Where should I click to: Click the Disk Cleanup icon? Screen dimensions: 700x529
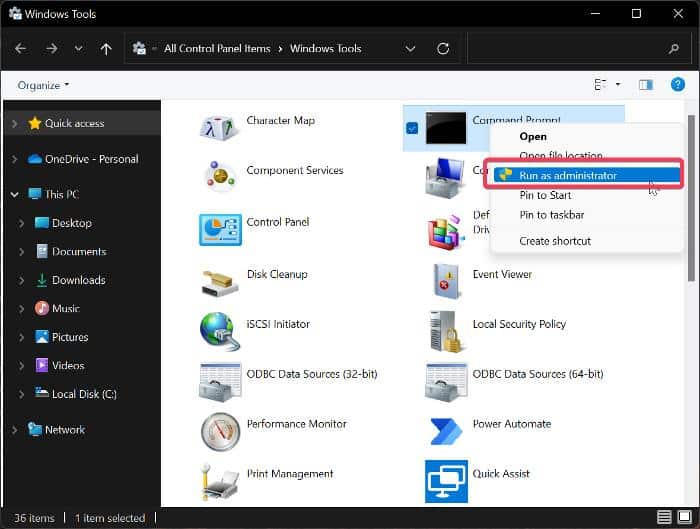point(219,281)
